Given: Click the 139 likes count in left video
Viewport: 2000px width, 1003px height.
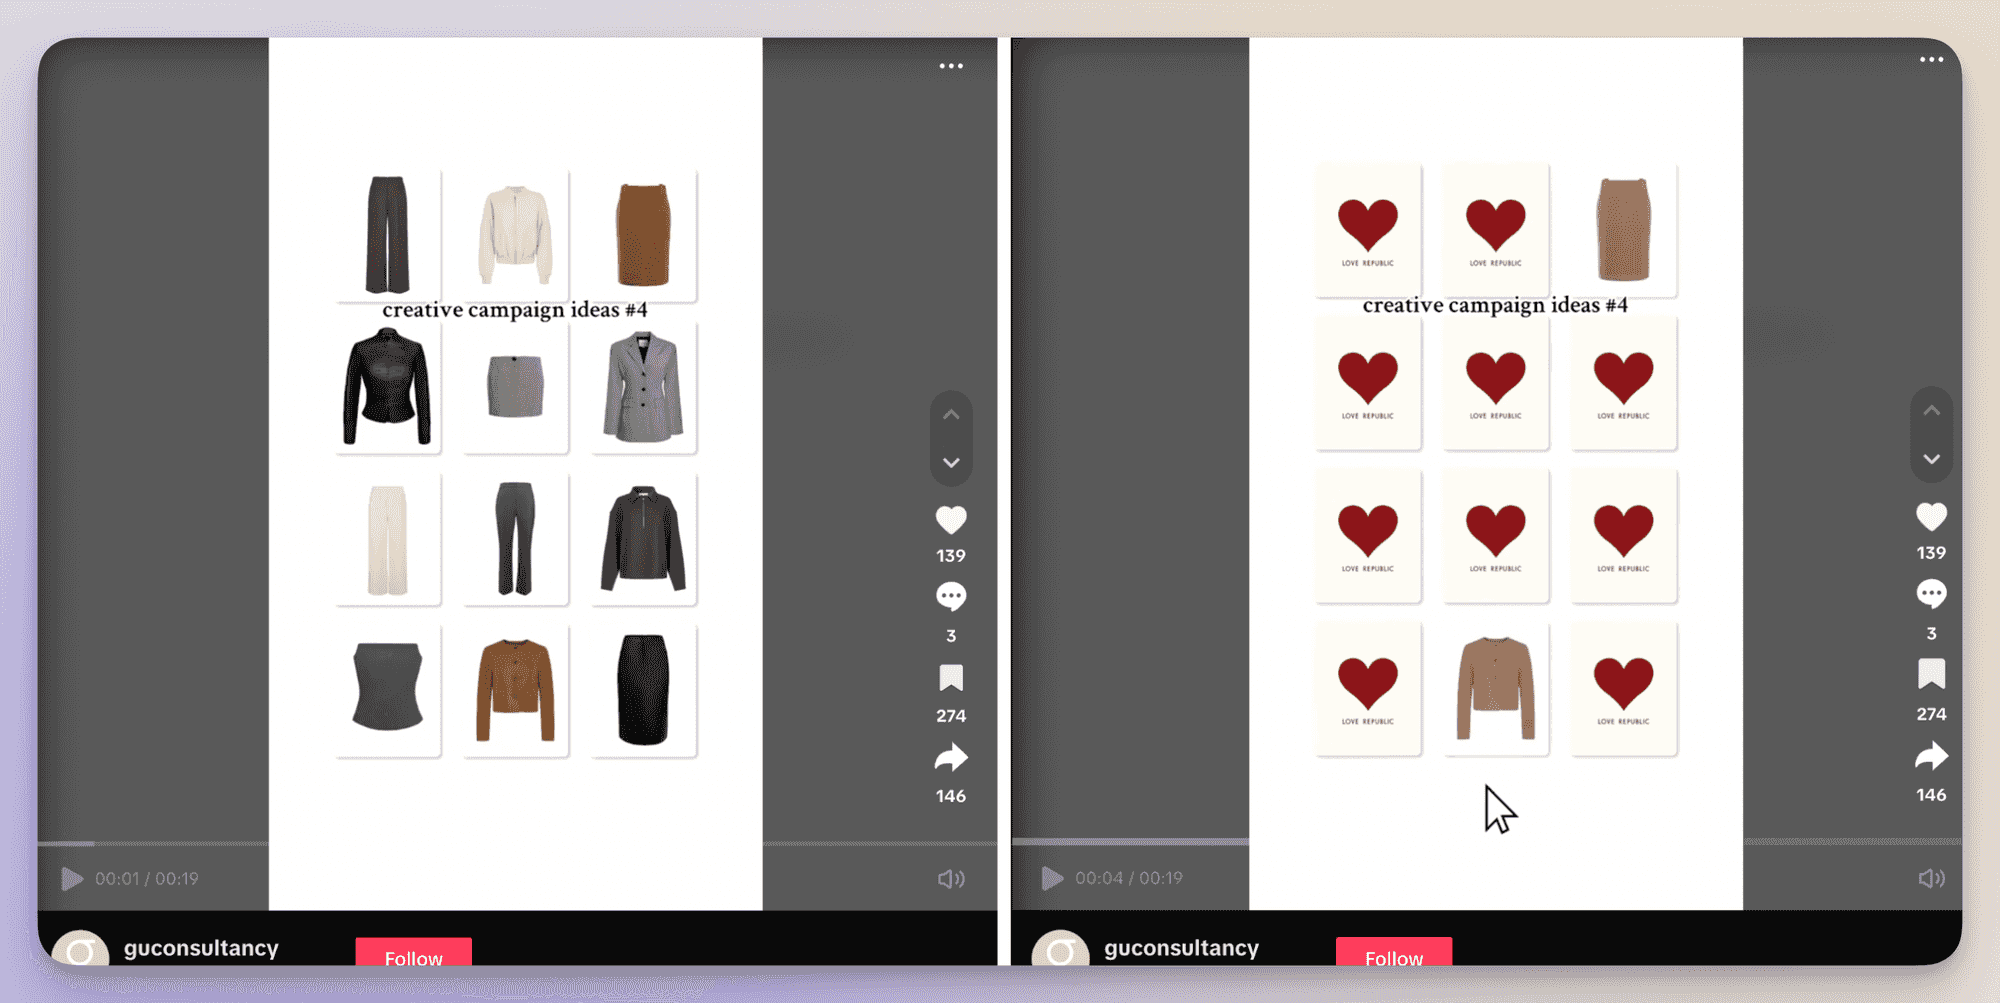Looking at the screenshot, I should click(951, 556).
